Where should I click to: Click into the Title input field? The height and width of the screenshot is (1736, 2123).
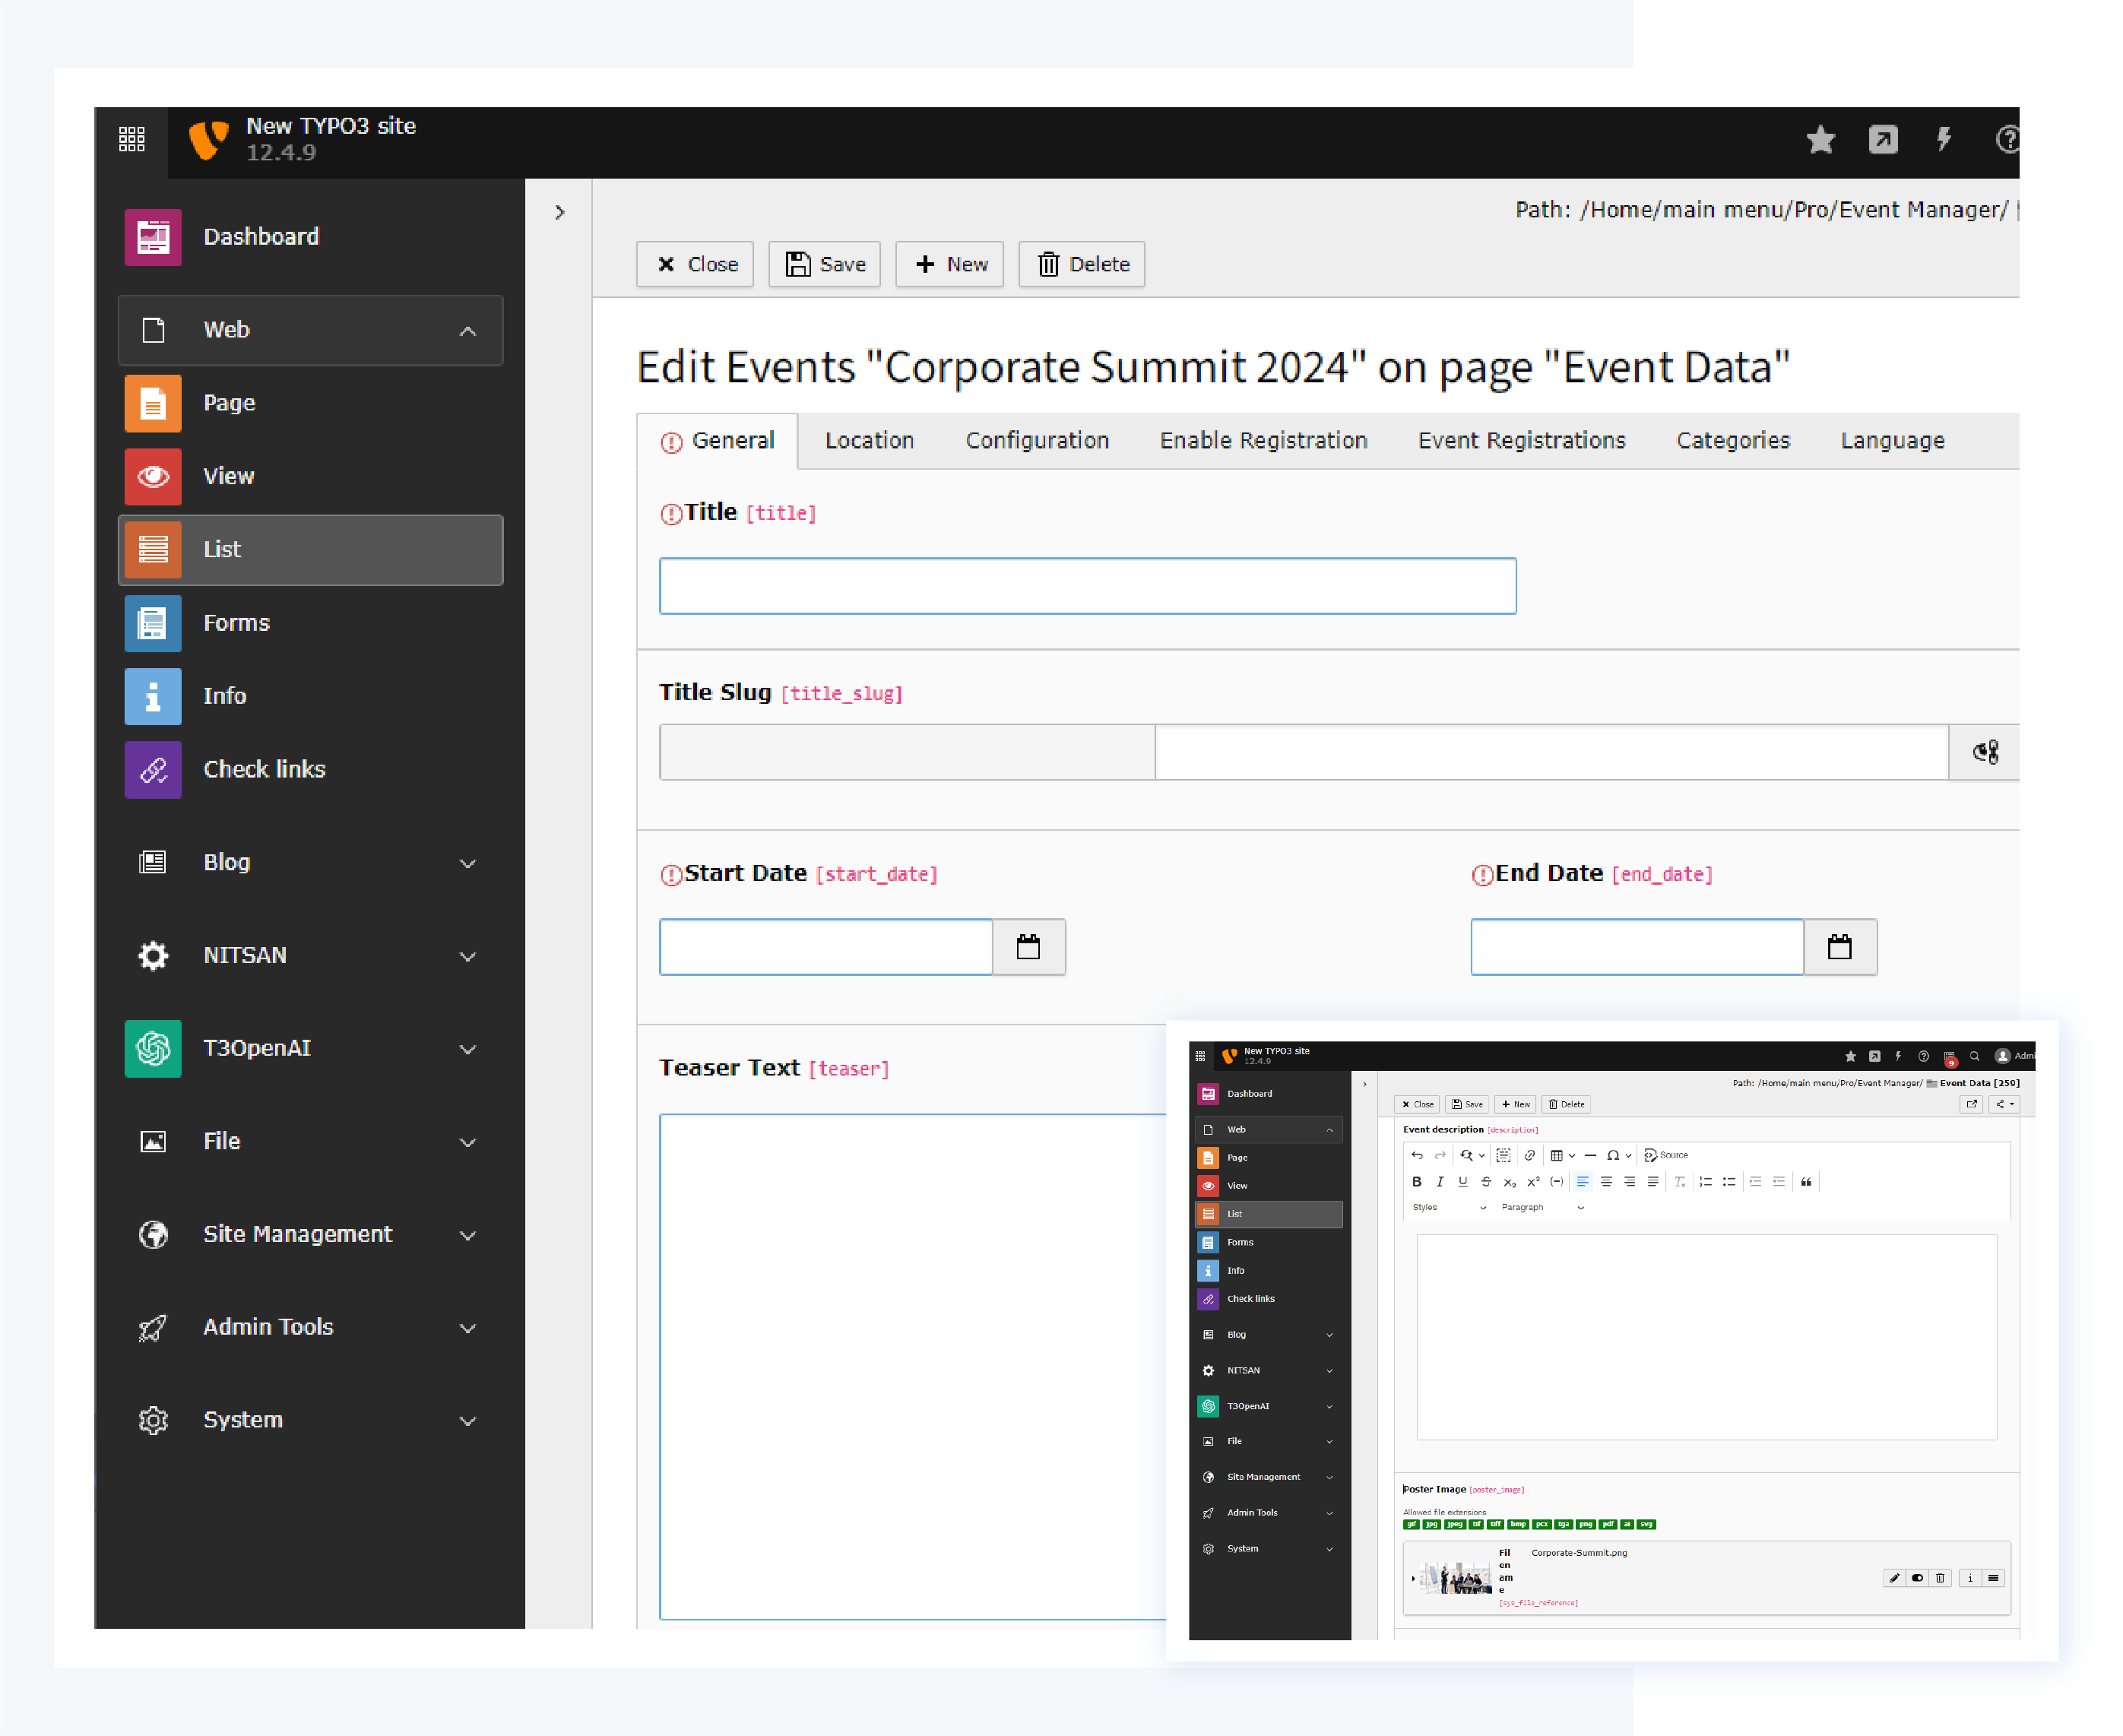pos(1087,586)
